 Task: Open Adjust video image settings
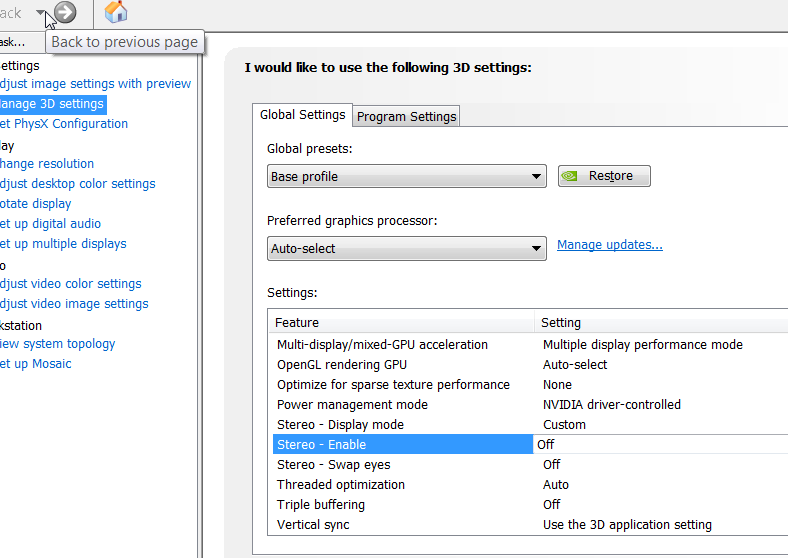pyautogui.click(x=74, y=304)
